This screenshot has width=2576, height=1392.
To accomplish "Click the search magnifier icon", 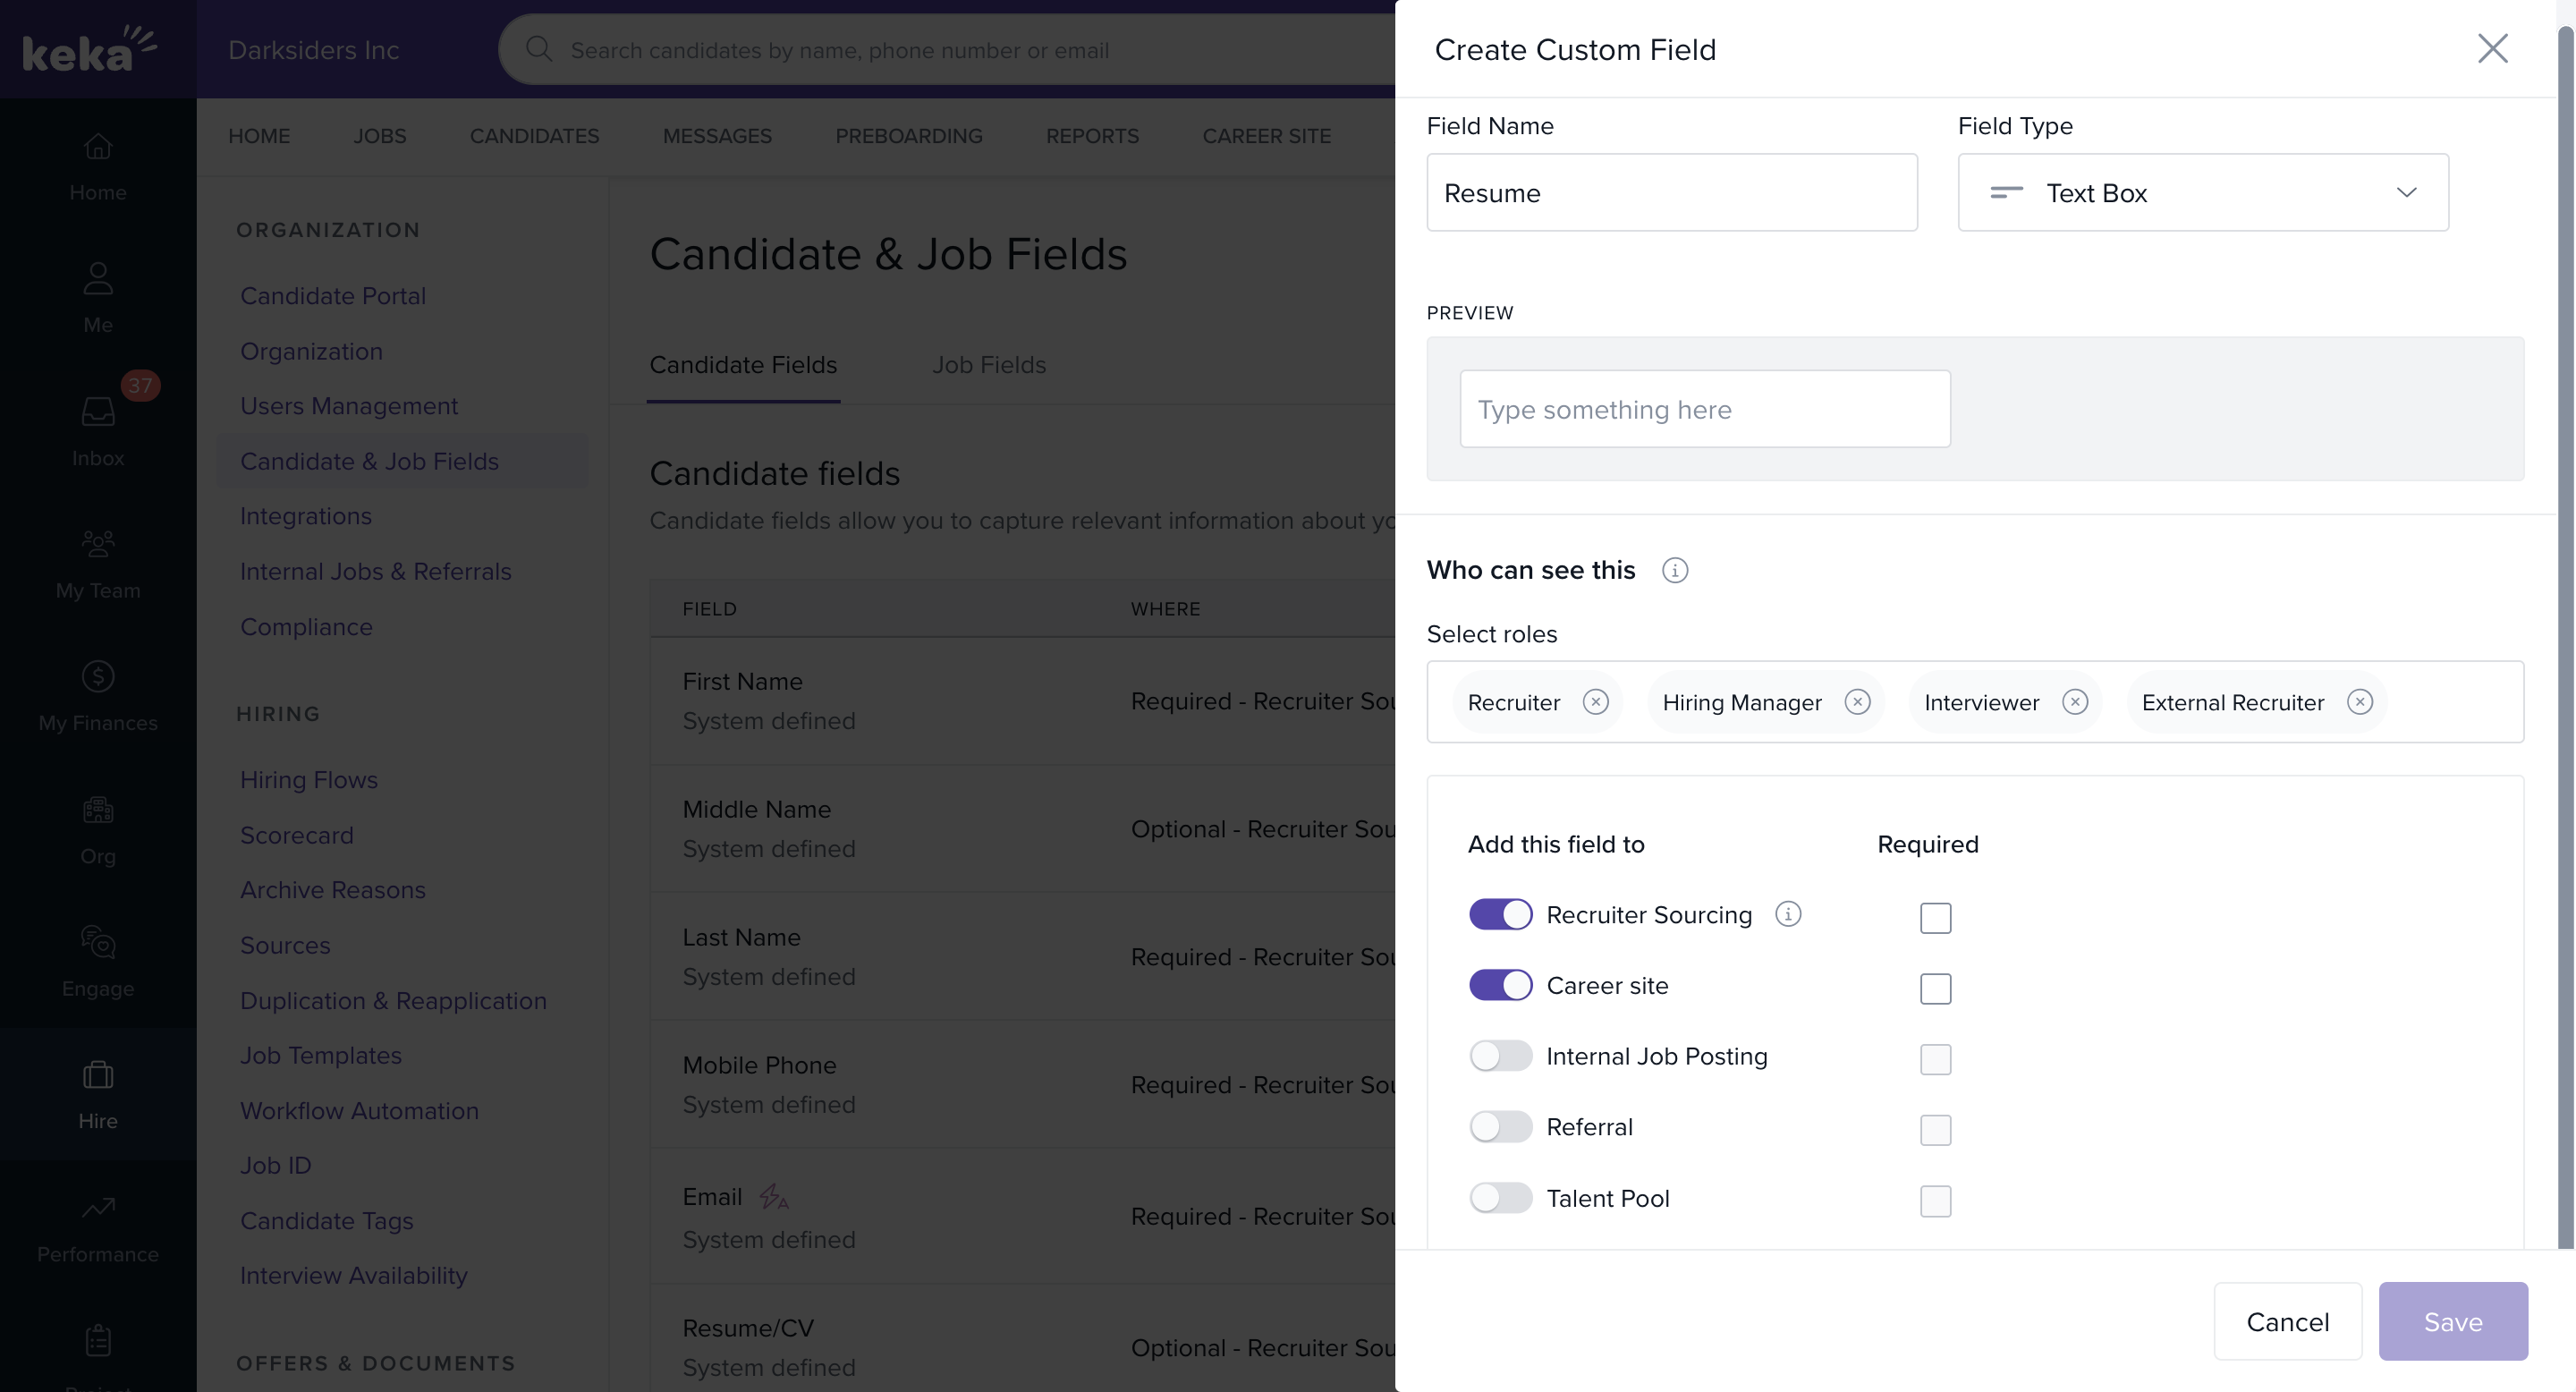I will pos(539,49).
